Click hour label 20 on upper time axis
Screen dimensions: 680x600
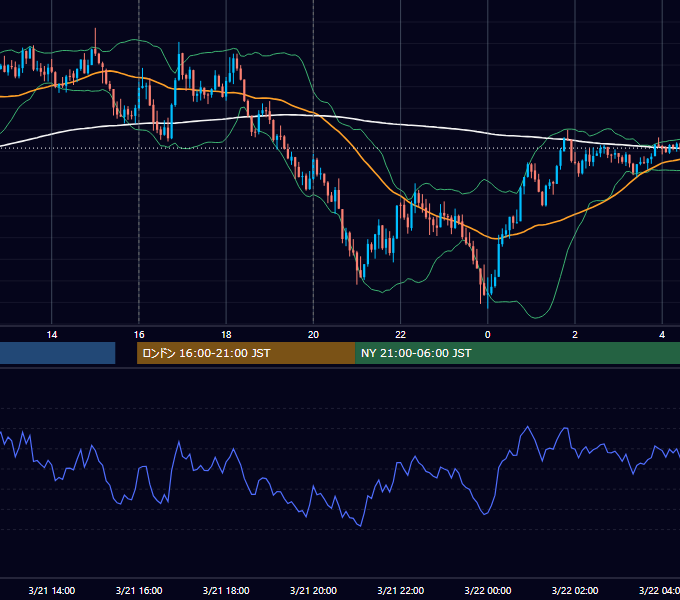(313, 335)
